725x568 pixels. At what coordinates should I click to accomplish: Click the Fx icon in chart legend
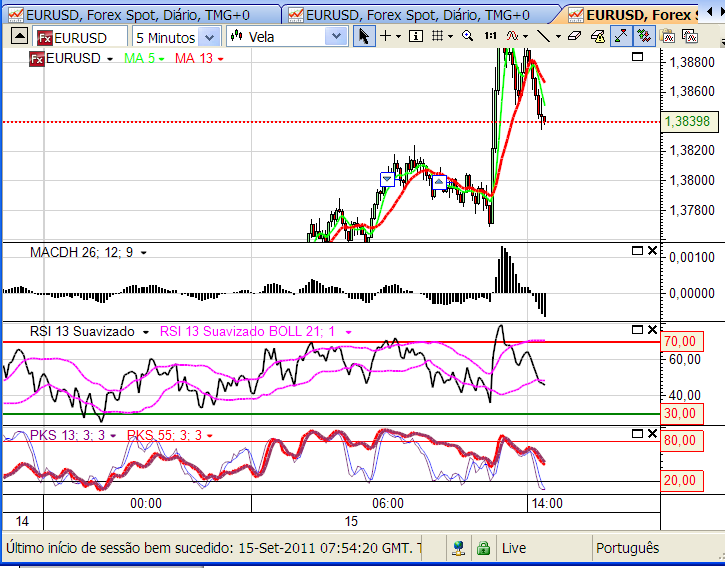point(37,59)
